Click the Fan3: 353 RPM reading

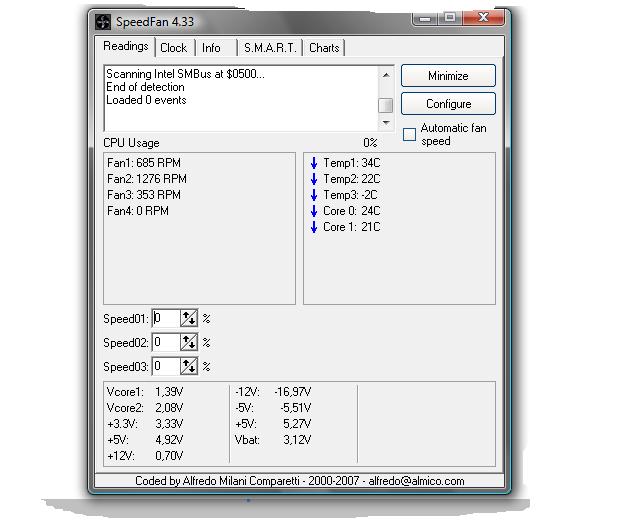pos(144,195)
